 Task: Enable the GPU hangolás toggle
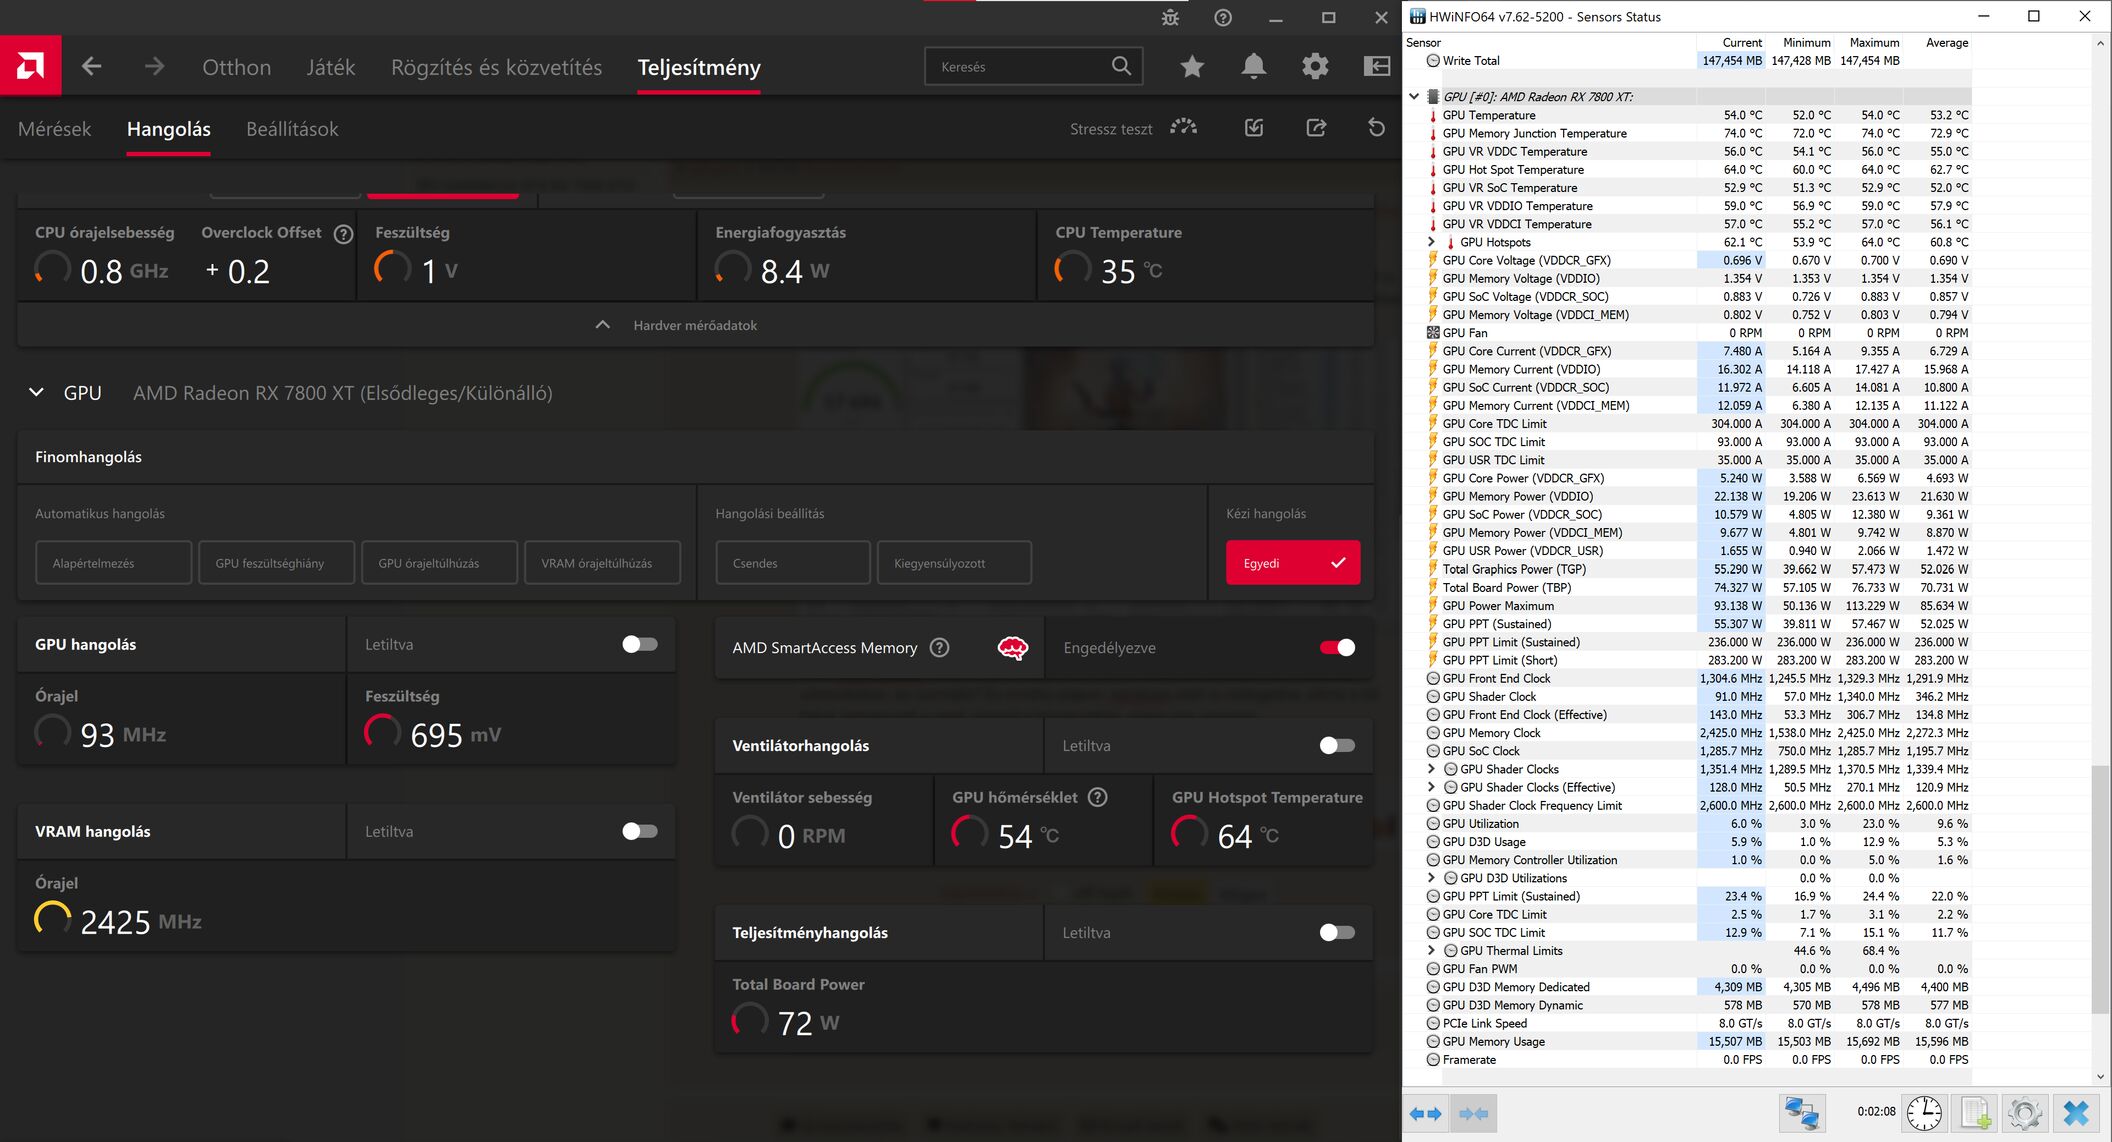(x=640, y=644)
